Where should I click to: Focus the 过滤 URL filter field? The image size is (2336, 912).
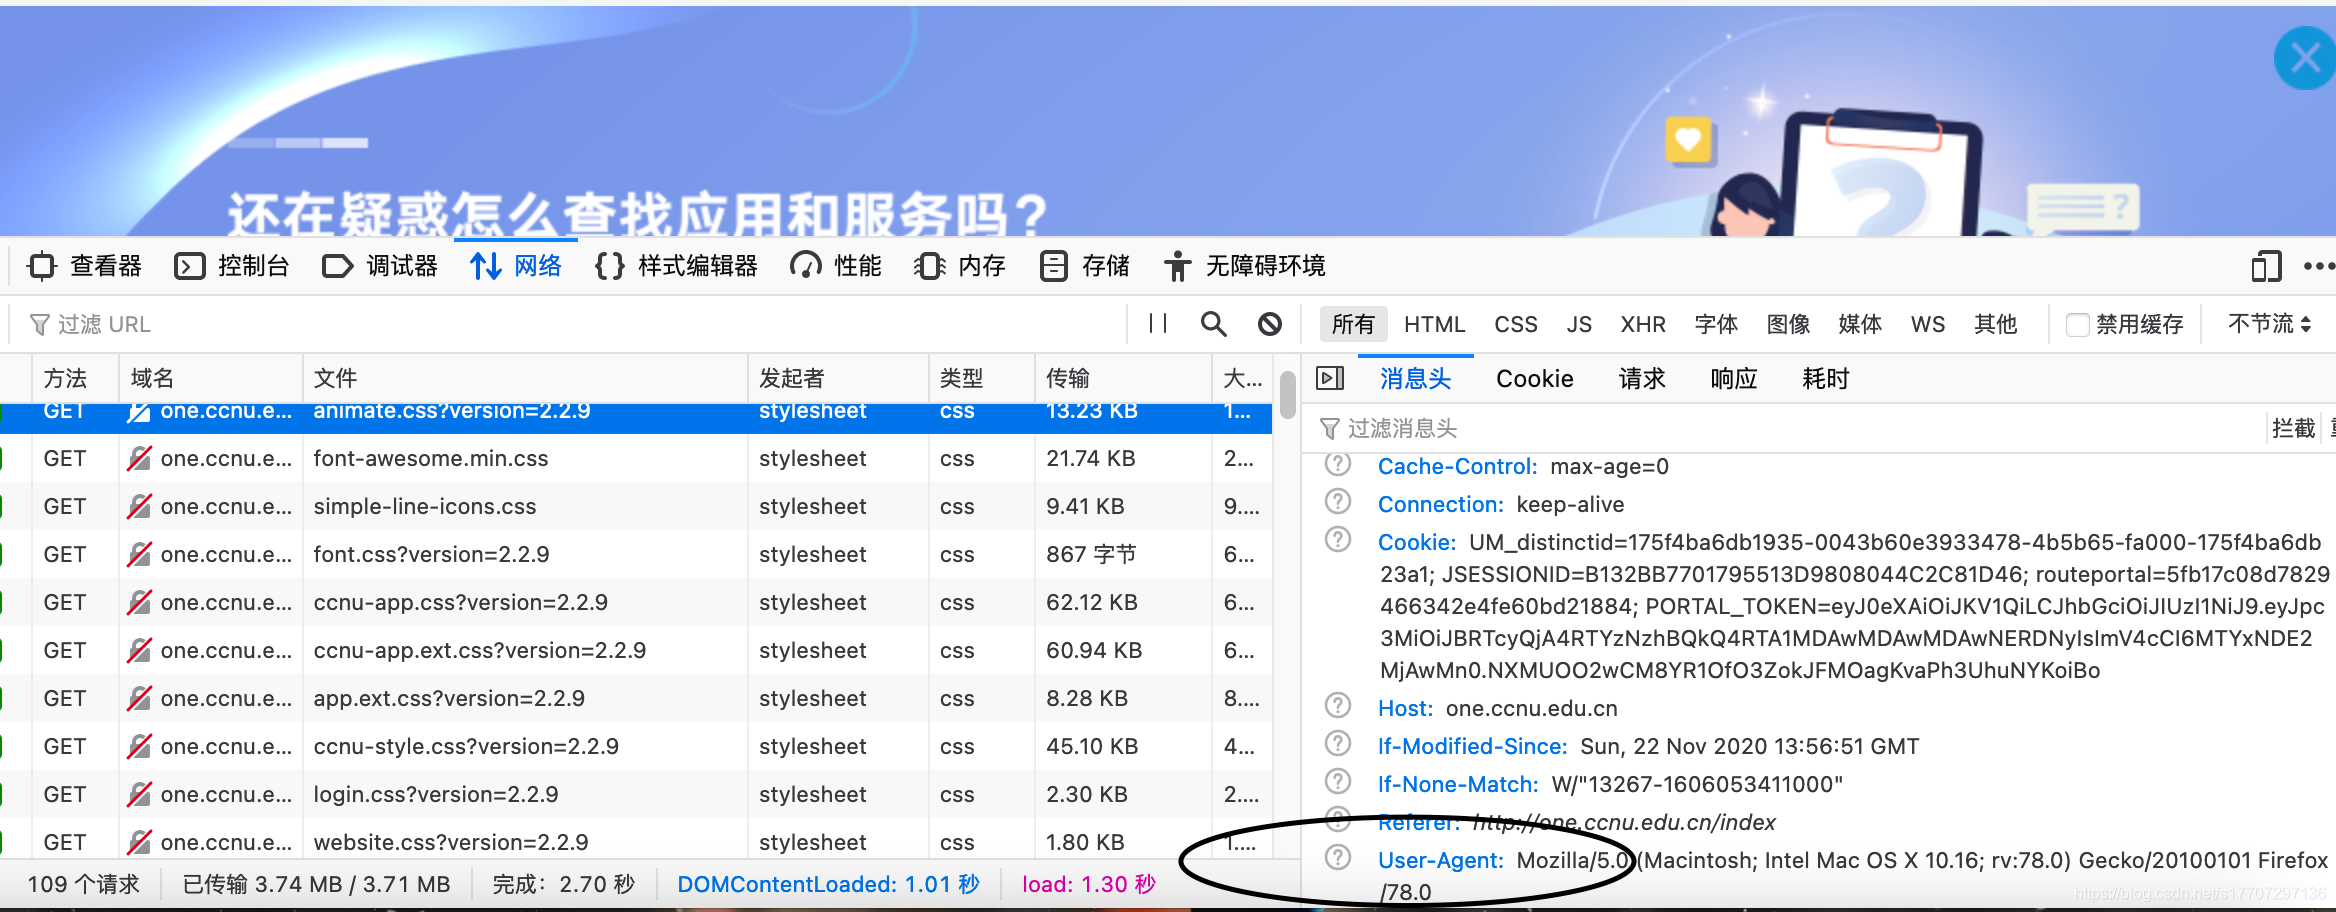point(570,324)
